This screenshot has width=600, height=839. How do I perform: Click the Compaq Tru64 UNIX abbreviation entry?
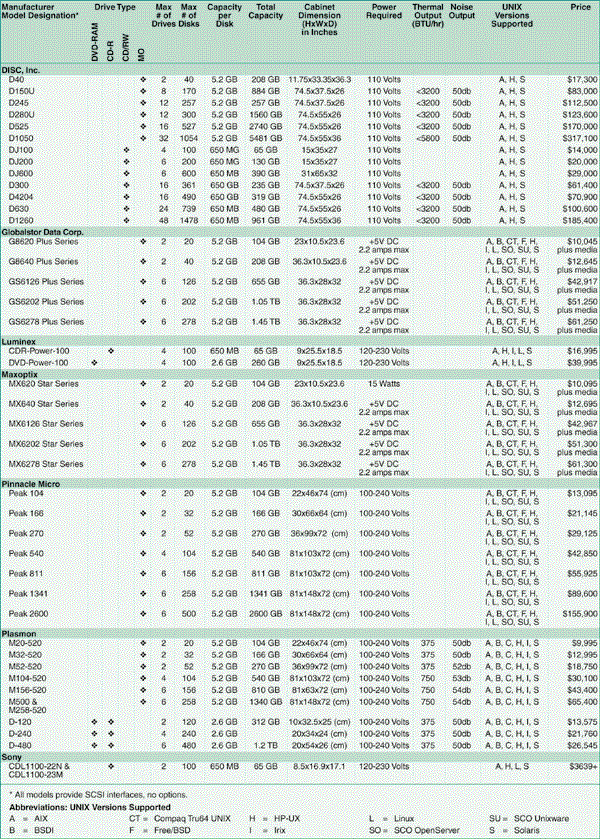point(180,819)
